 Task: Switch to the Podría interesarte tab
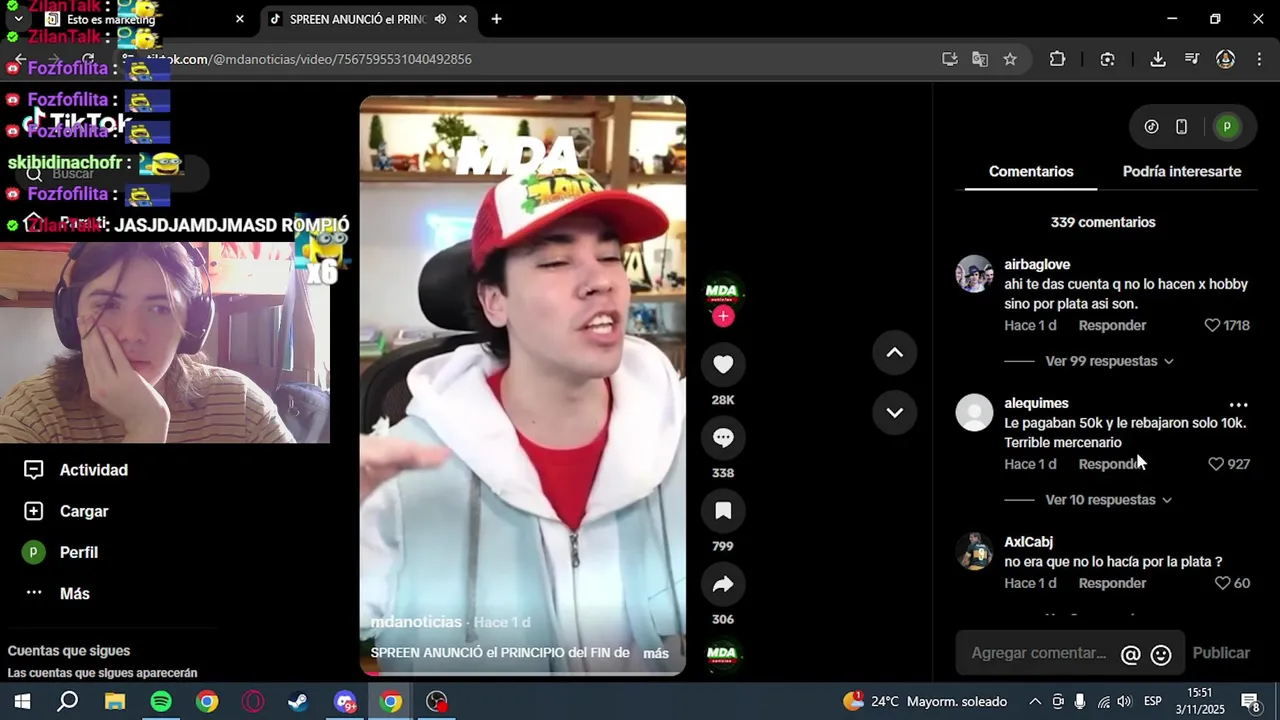(1182, 171)
